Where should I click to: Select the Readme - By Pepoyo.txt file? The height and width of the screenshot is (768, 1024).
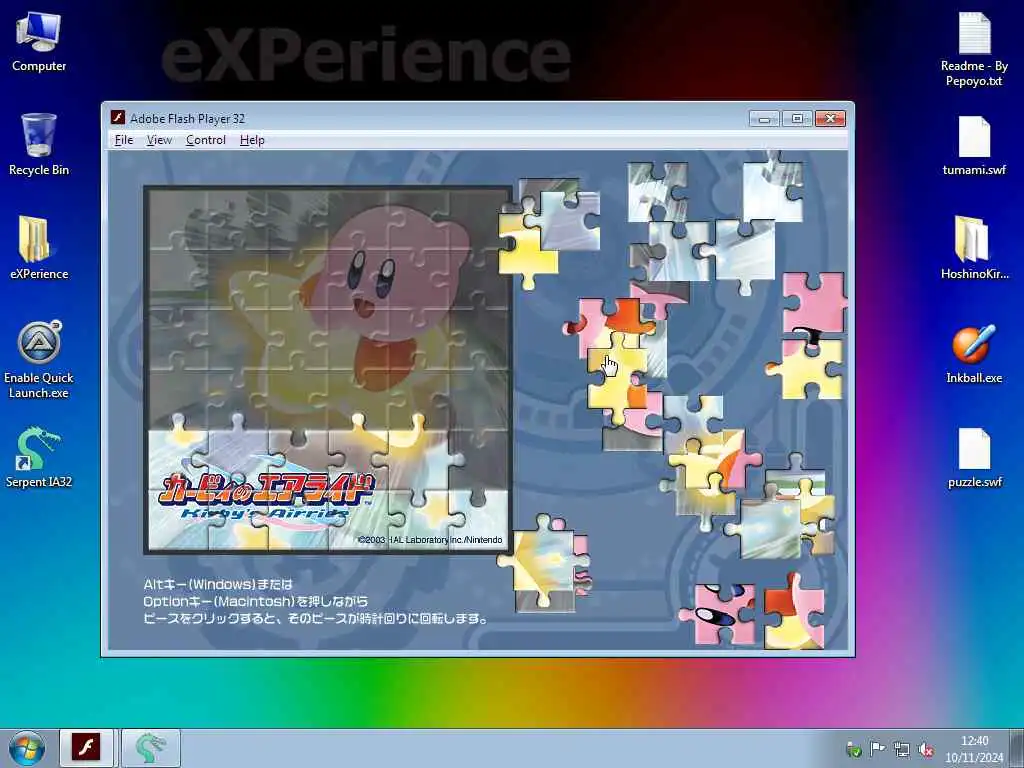pyautogui.click(x=974, y=49)
